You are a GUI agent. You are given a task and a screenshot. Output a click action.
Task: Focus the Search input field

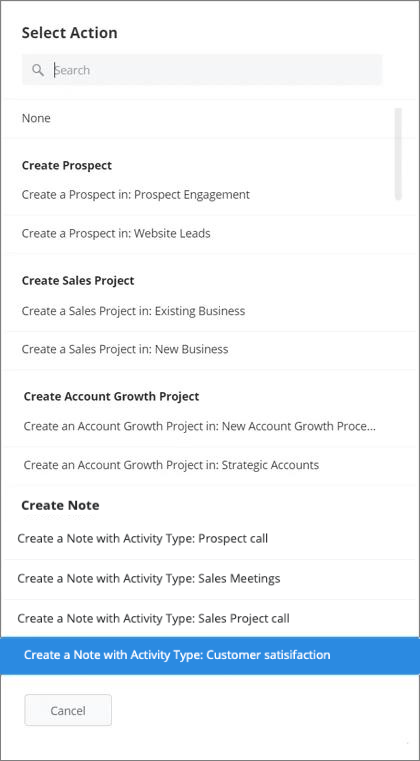click(202, 70)
